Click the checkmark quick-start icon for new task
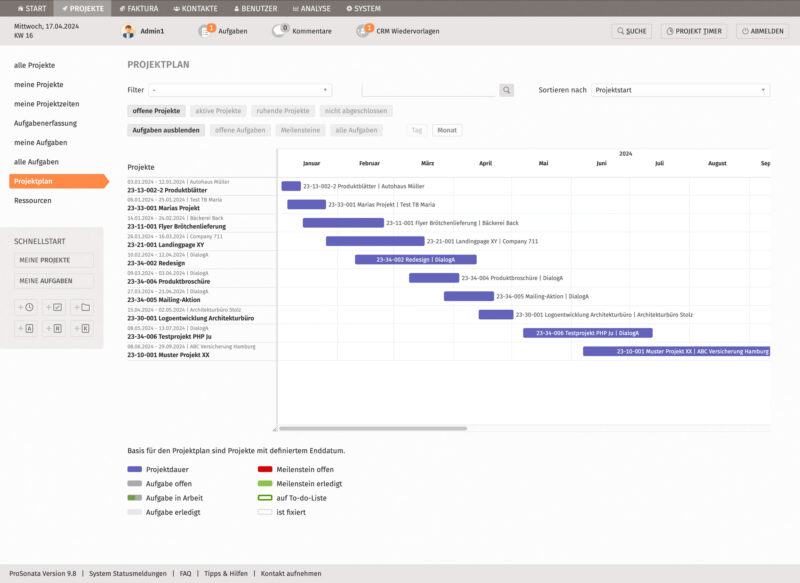 [56, 307]
